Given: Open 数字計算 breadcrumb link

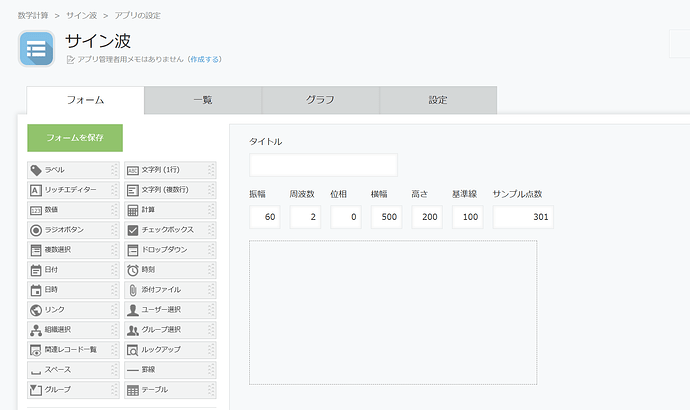Looking at the screenshot, I should (x=33, y=15).
